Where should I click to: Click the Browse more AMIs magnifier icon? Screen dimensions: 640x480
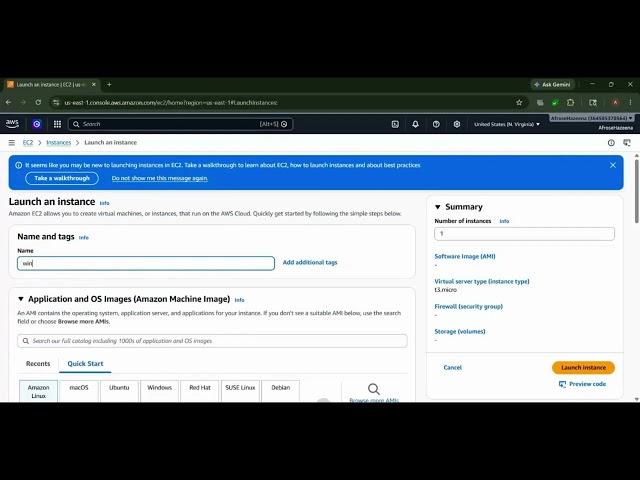click(373, 389)
